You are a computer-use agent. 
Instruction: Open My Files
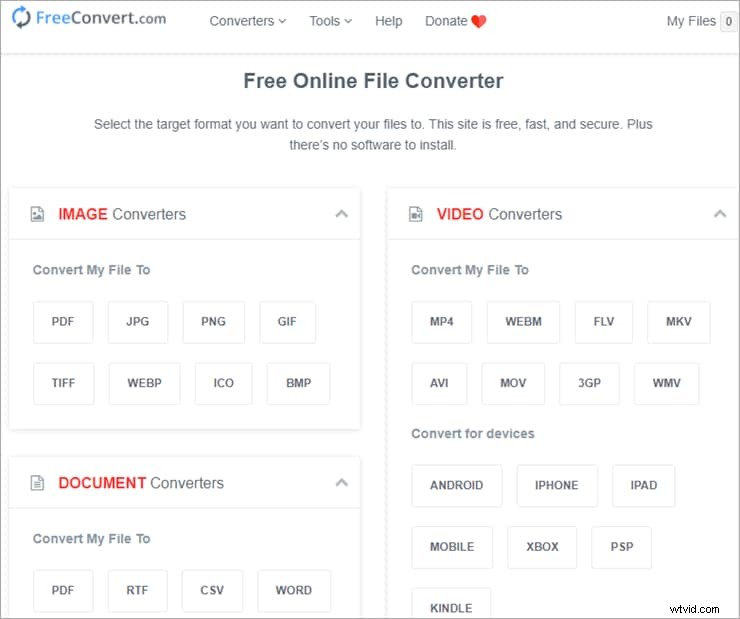(x=691, y=21)
